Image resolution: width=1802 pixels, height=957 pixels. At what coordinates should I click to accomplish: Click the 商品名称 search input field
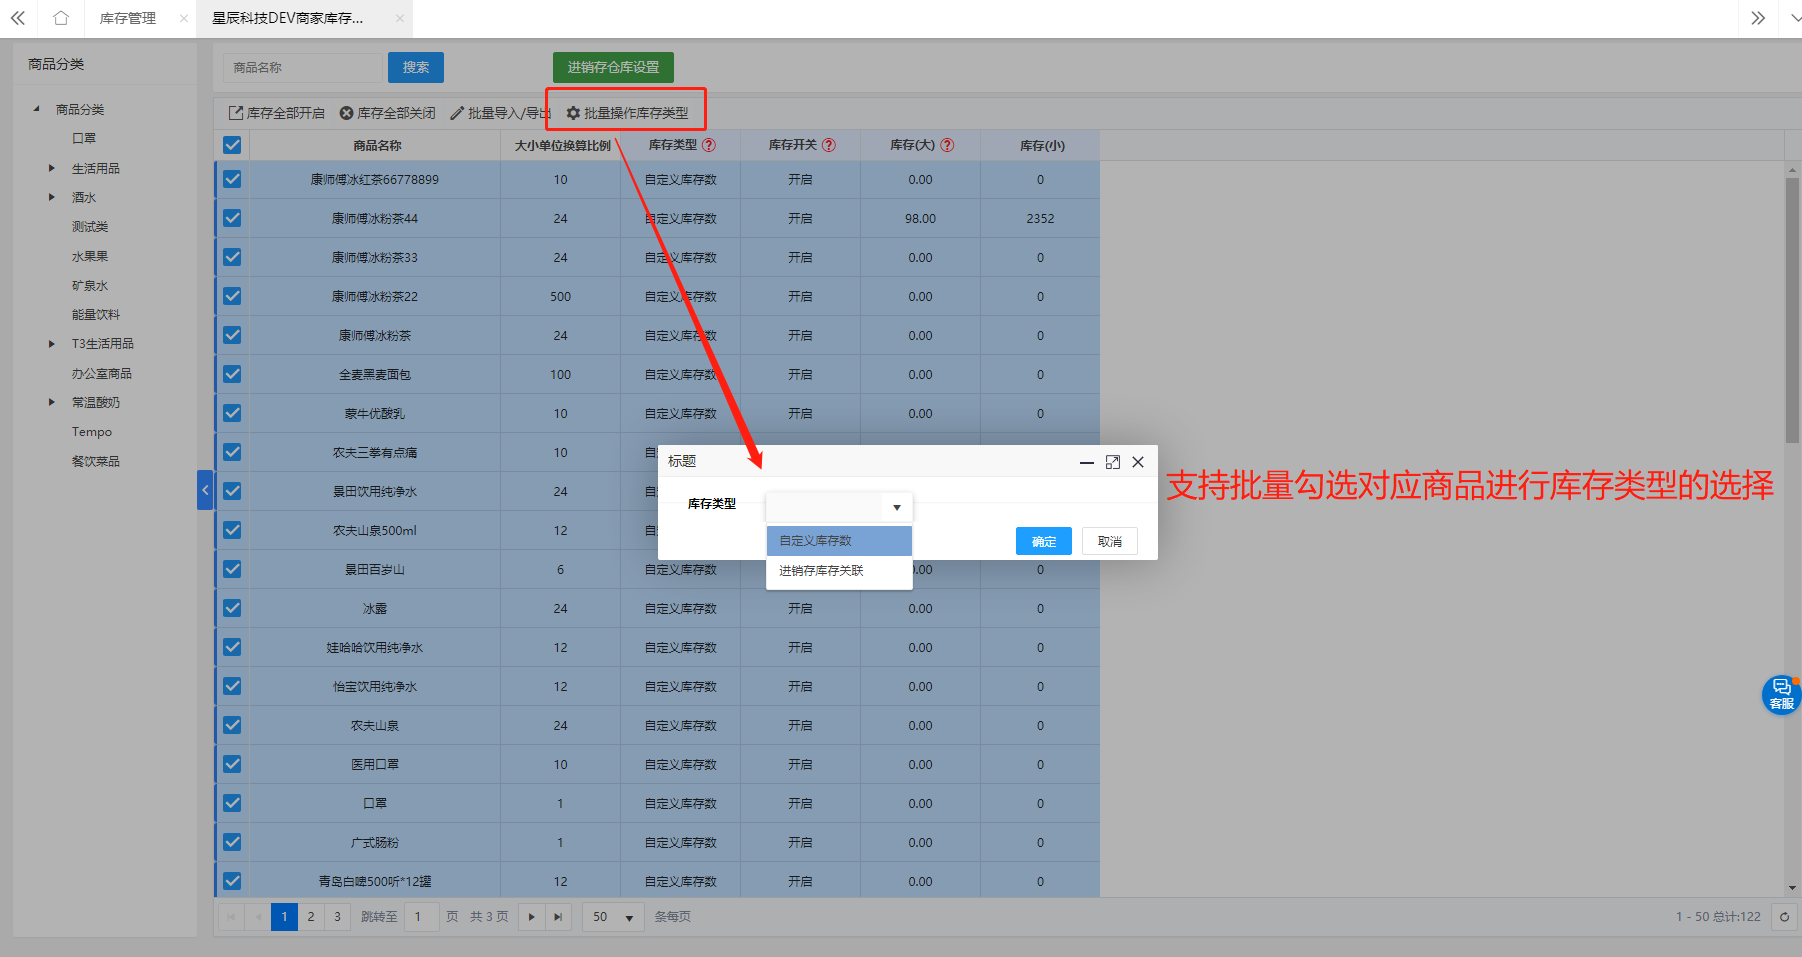pos(301,67)
